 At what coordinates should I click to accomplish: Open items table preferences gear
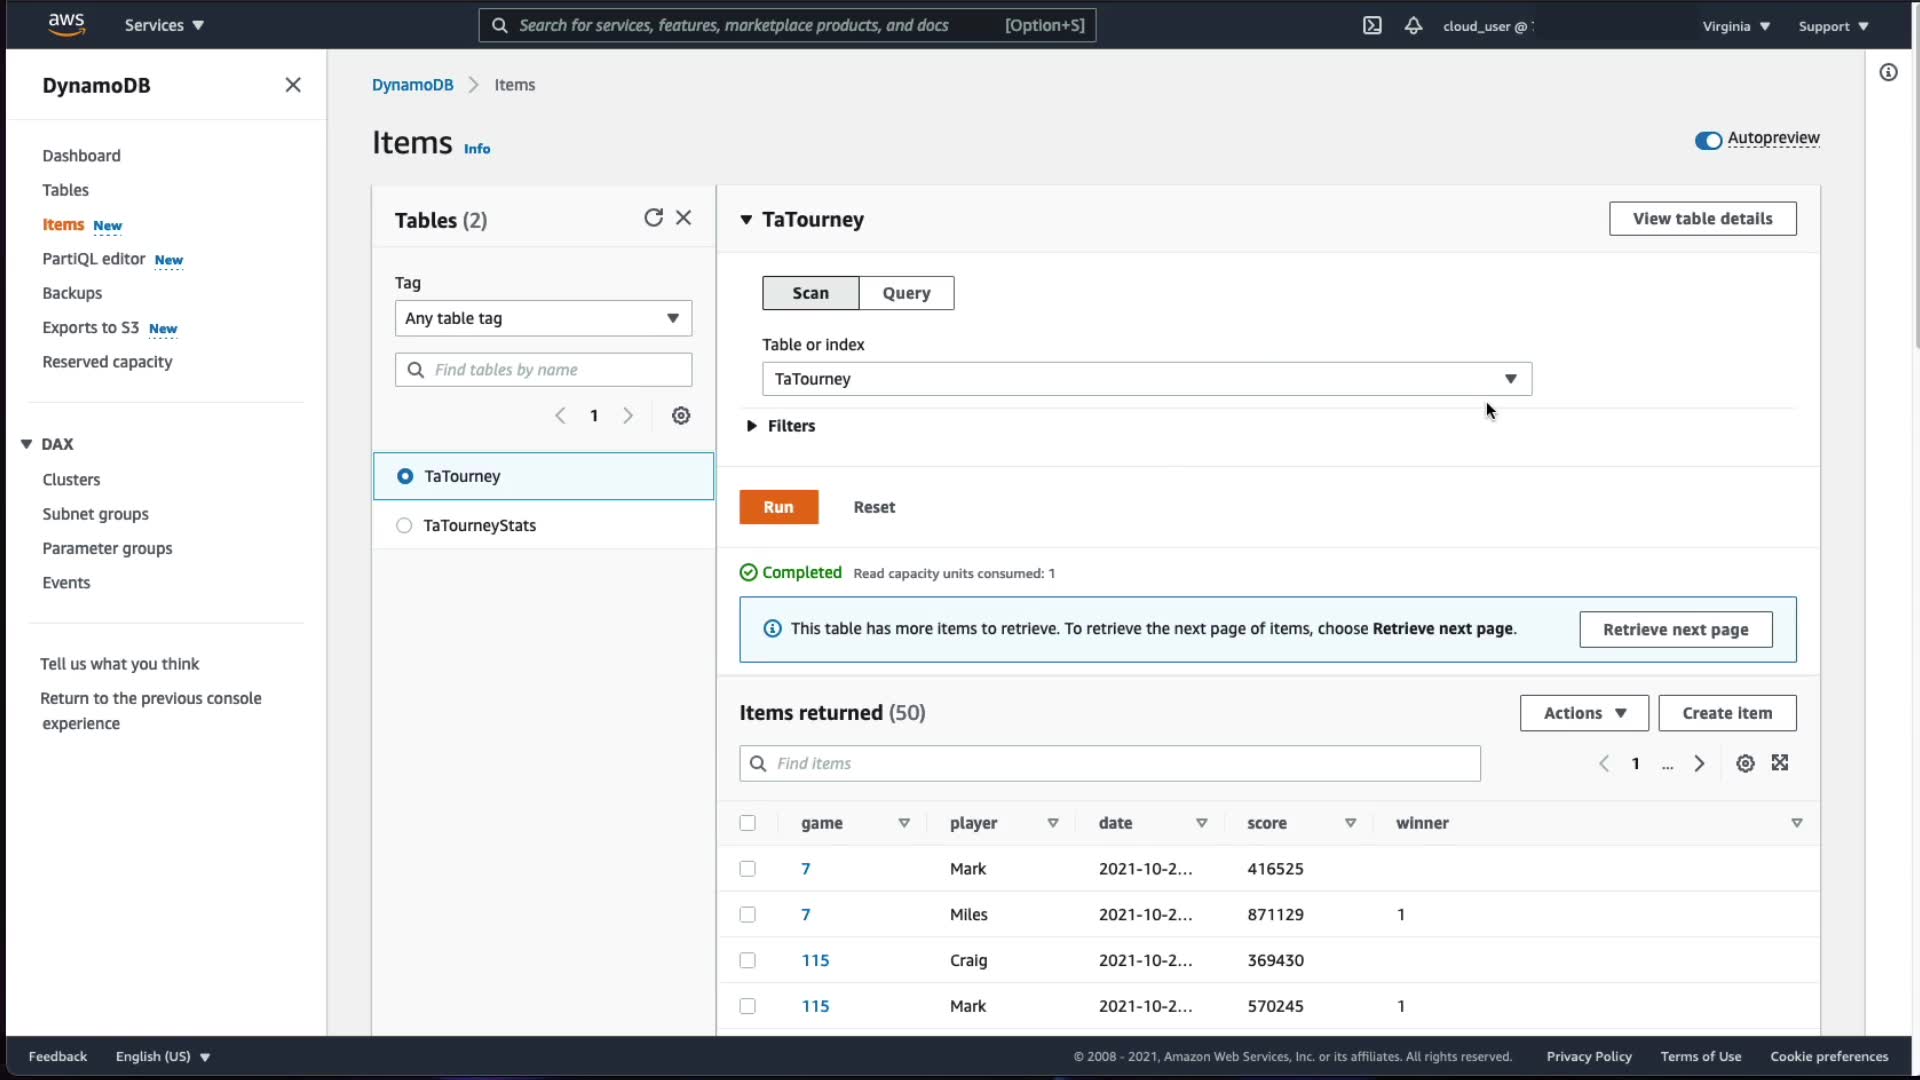click(x=1745, y=764)
